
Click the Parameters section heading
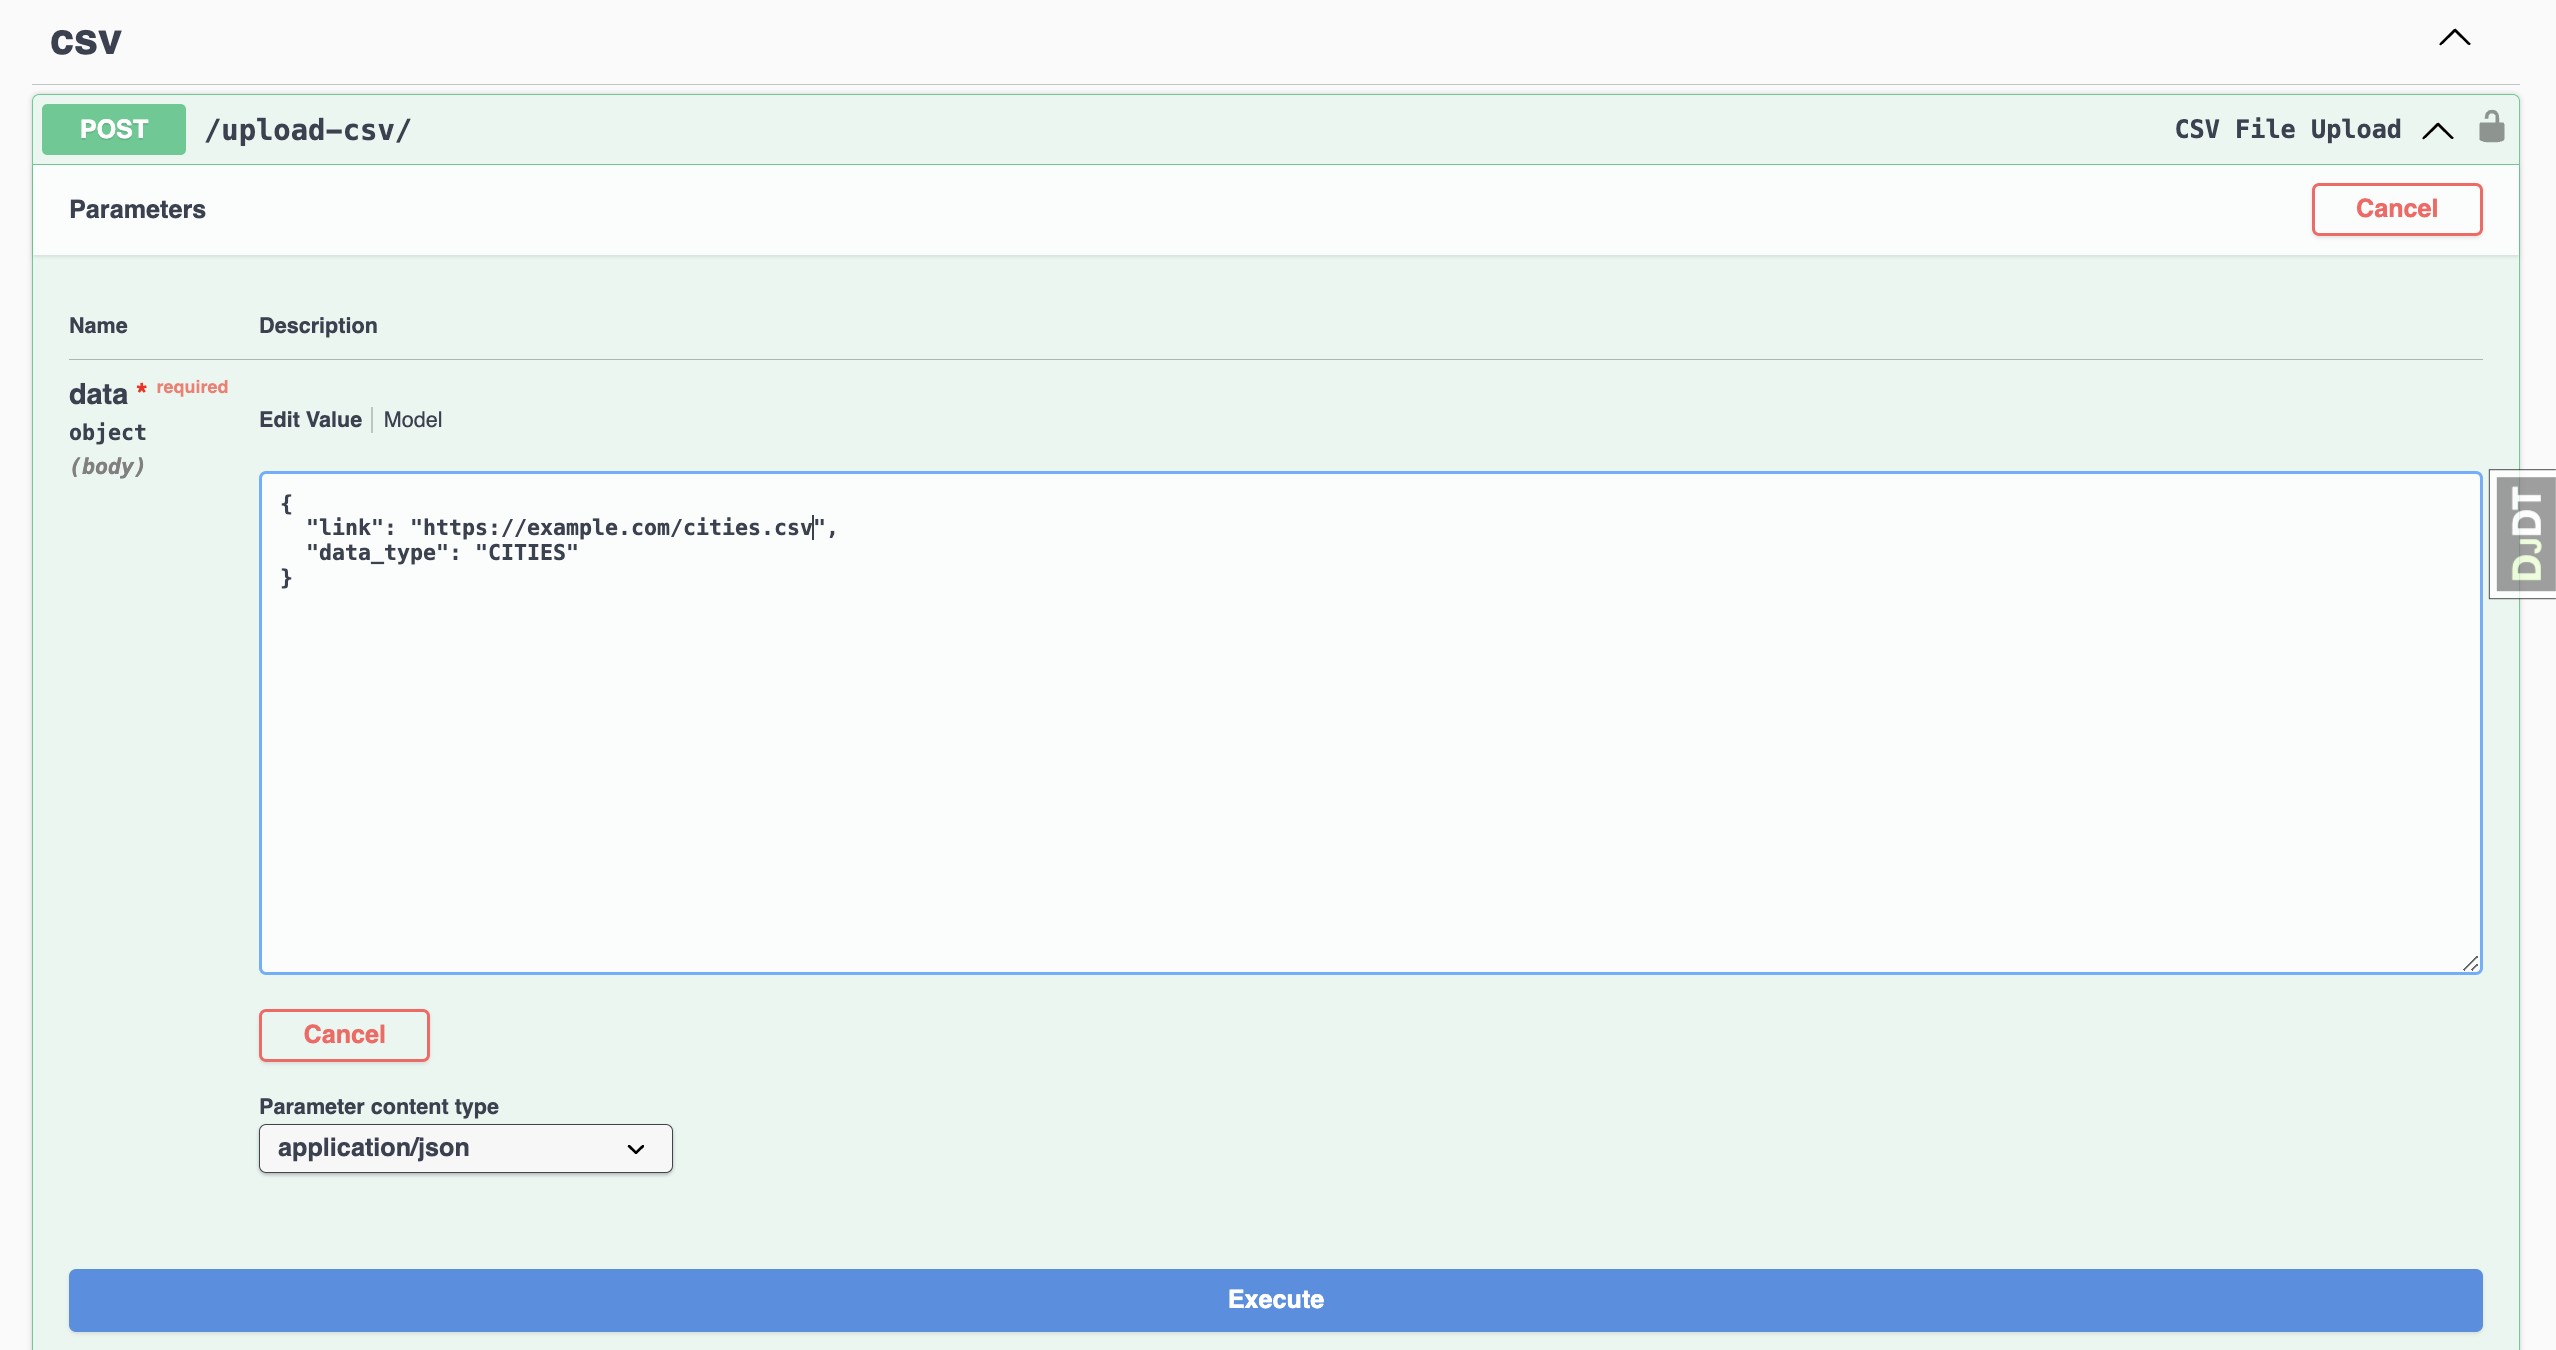137,210
